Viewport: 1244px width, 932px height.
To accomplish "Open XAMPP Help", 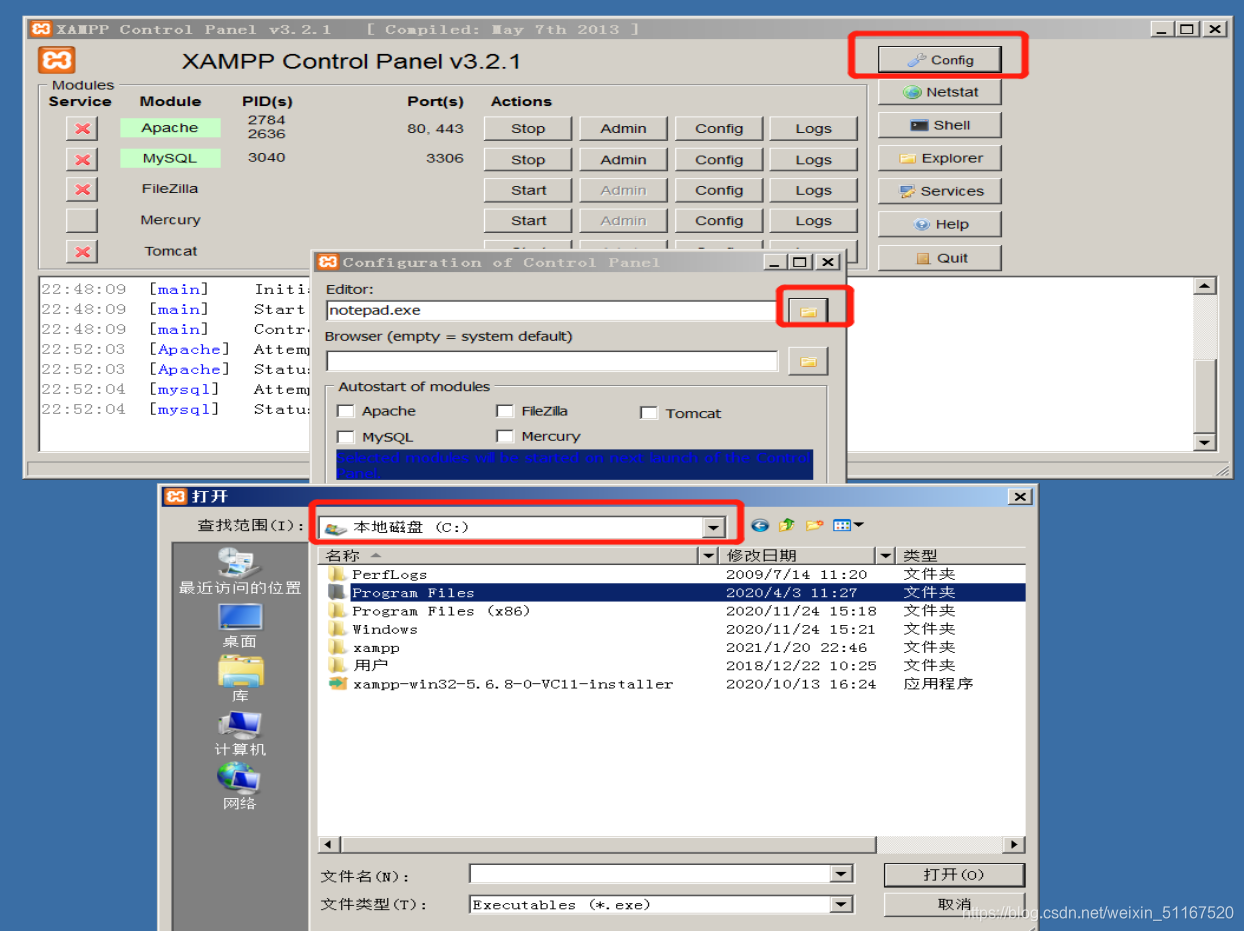I will pyautogui.click(x=939, y=224).
